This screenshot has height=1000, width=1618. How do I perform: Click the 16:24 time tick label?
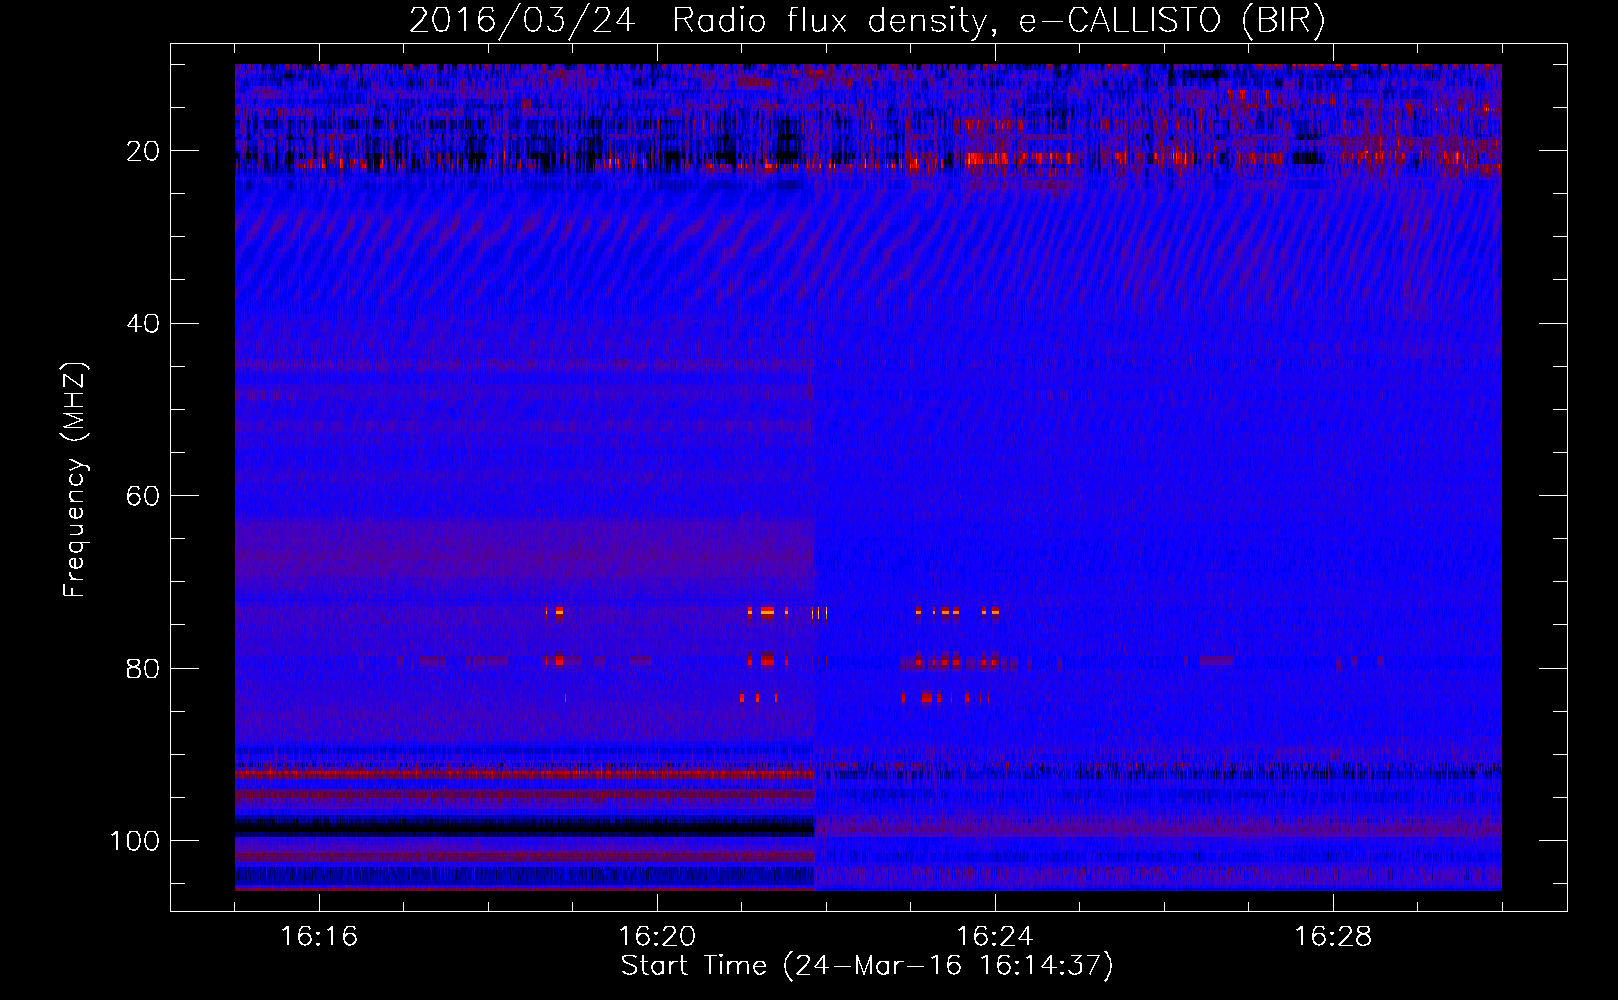pos(995,937)
